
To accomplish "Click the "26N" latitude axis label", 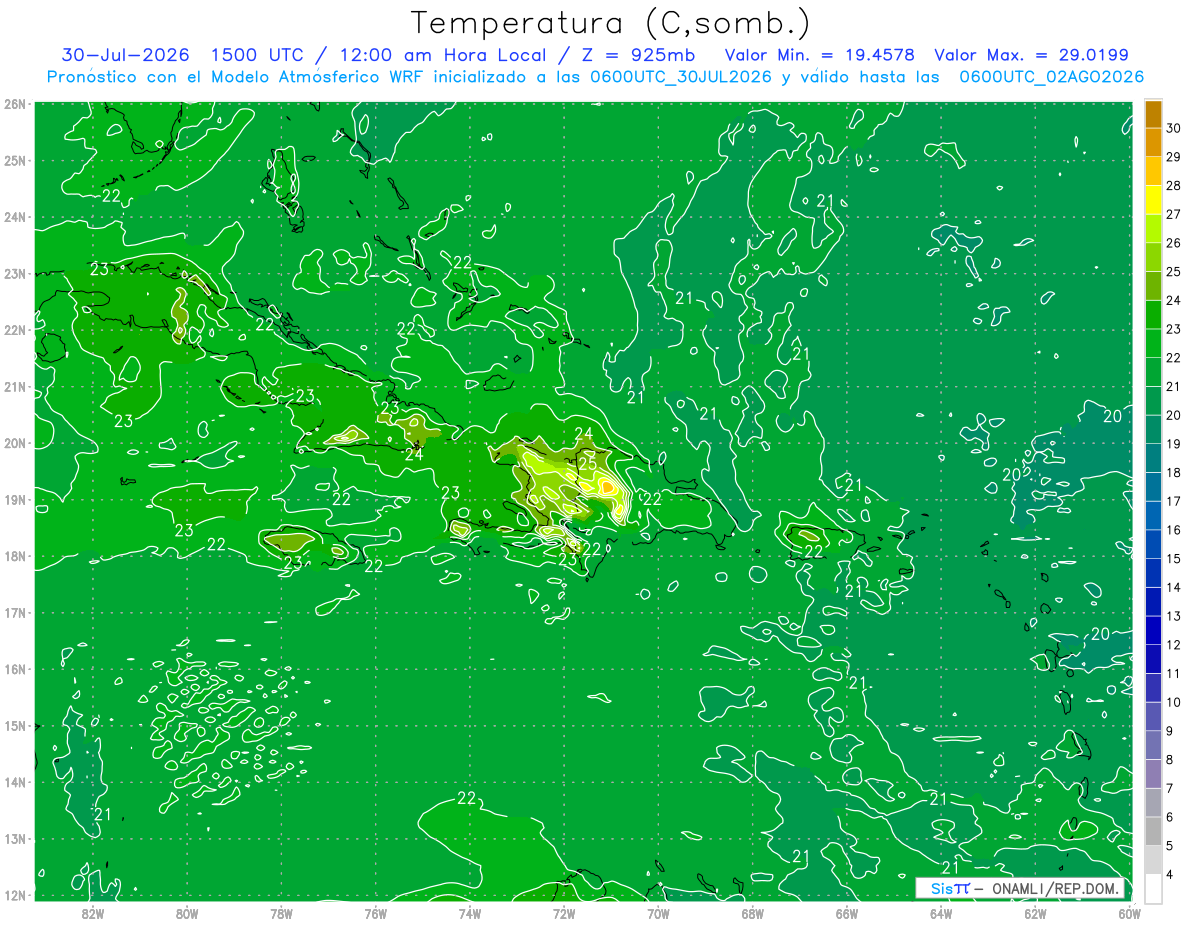I will click(x=15, y=104).
